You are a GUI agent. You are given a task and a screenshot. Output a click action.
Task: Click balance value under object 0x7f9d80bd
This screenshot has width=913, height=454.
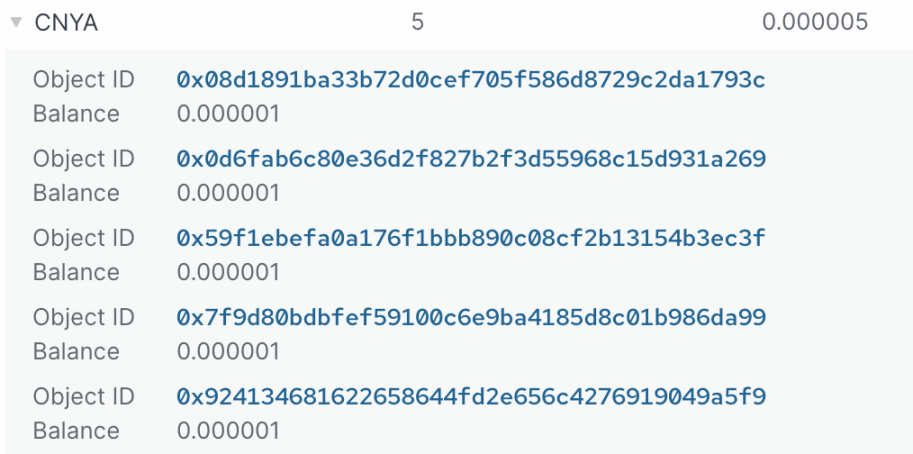point(228,351)
